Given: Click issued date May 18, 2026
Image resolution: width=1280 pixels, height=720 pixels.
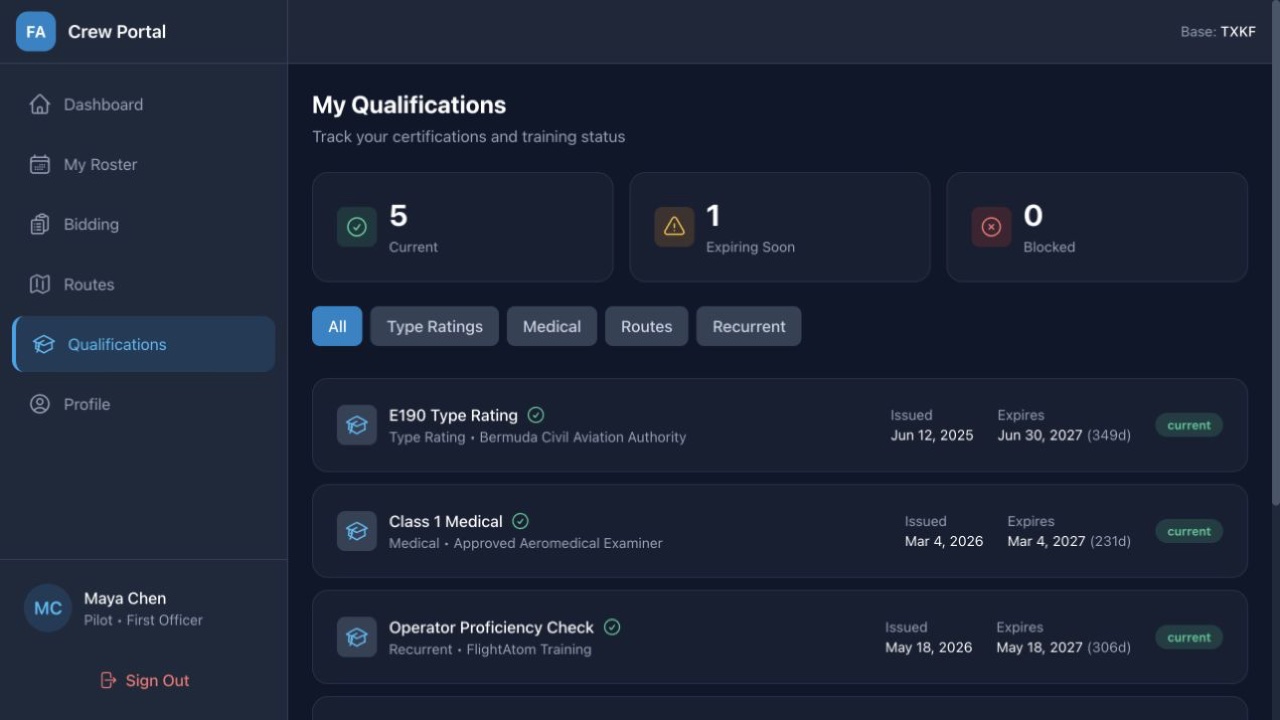Looking at the screenshot, I should tap(928, 647).
